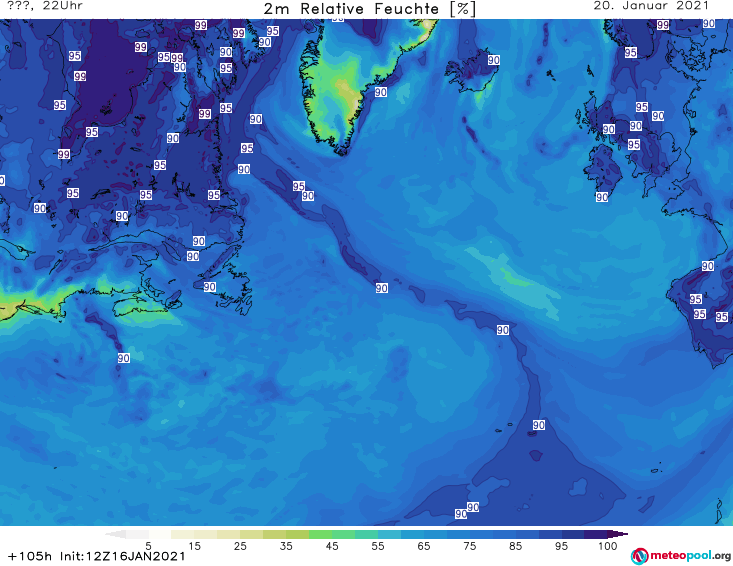Click color scale label '75'
Screen dimensions: 733x566
[x=469, y=546]
